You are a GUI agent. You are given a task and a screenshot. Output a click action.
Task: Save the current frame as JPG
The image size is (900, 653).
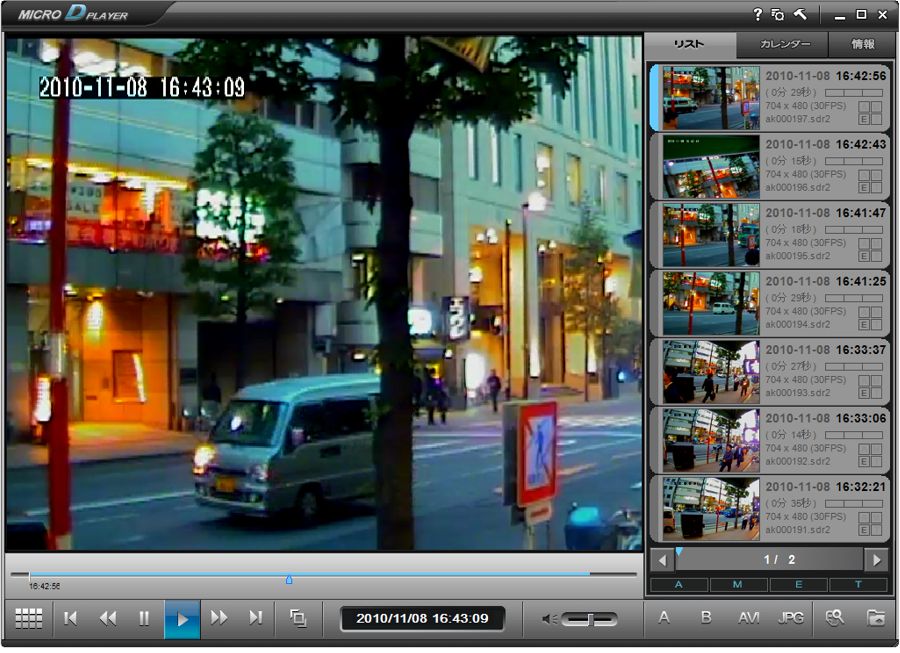coord(790,618)
